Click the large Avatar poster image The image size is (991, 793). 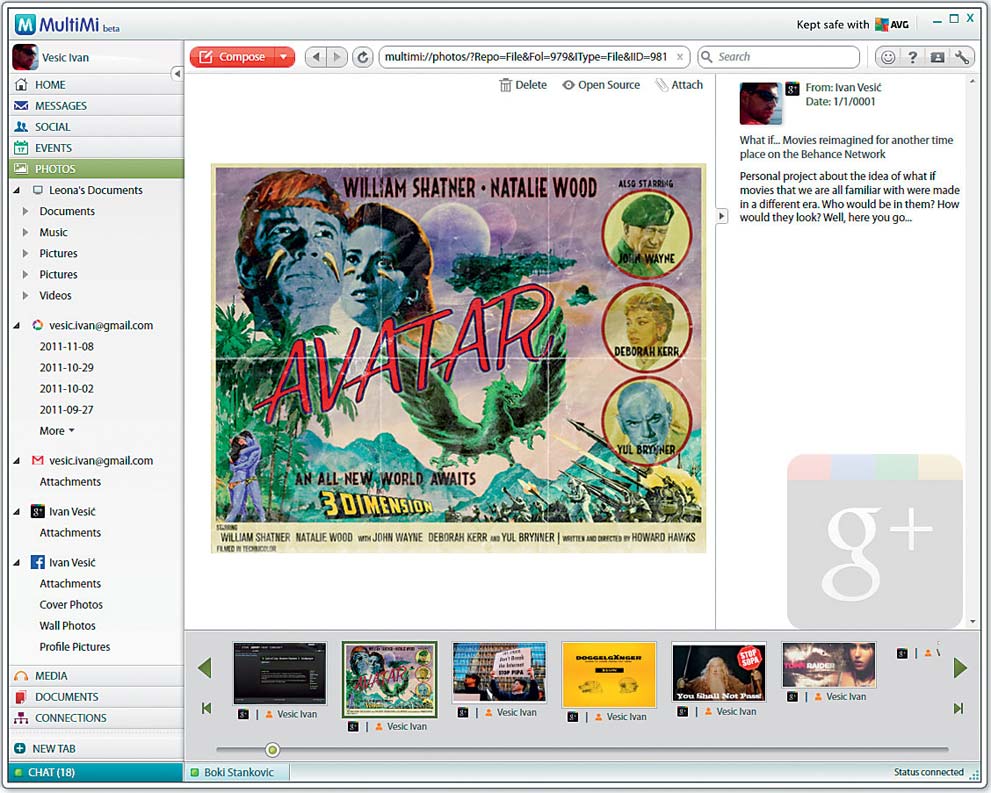point(458,359)
